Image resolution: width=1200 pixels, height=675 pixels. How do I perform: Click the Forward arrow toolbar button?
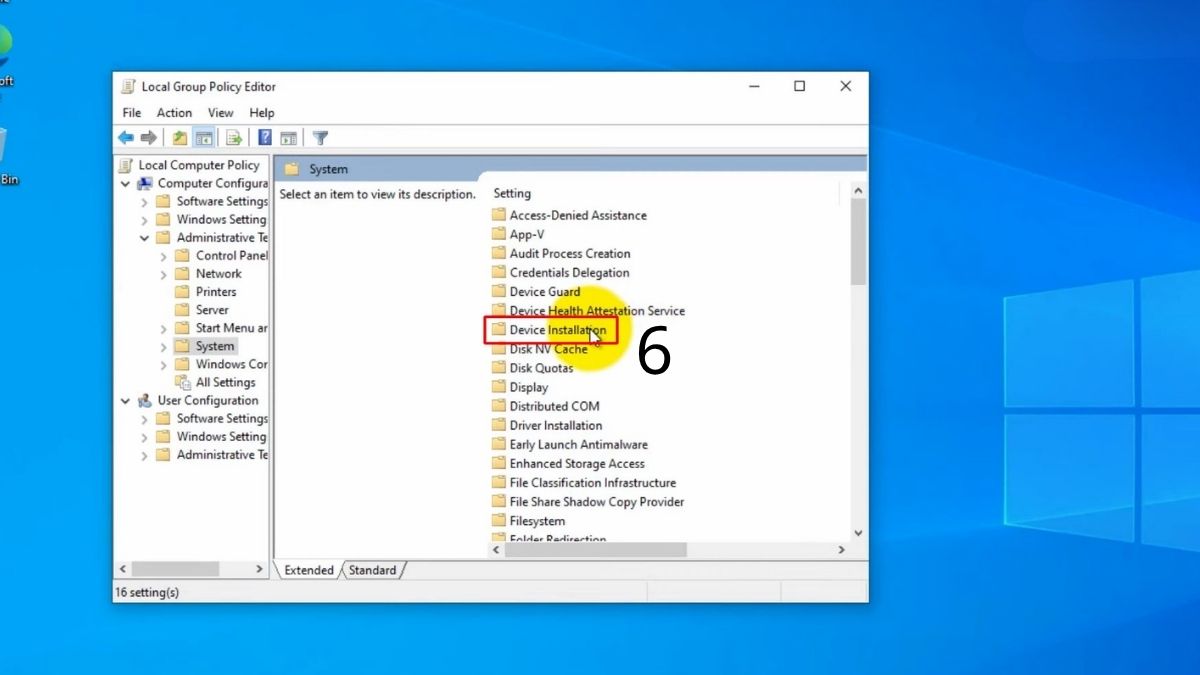tap(148, 138)
